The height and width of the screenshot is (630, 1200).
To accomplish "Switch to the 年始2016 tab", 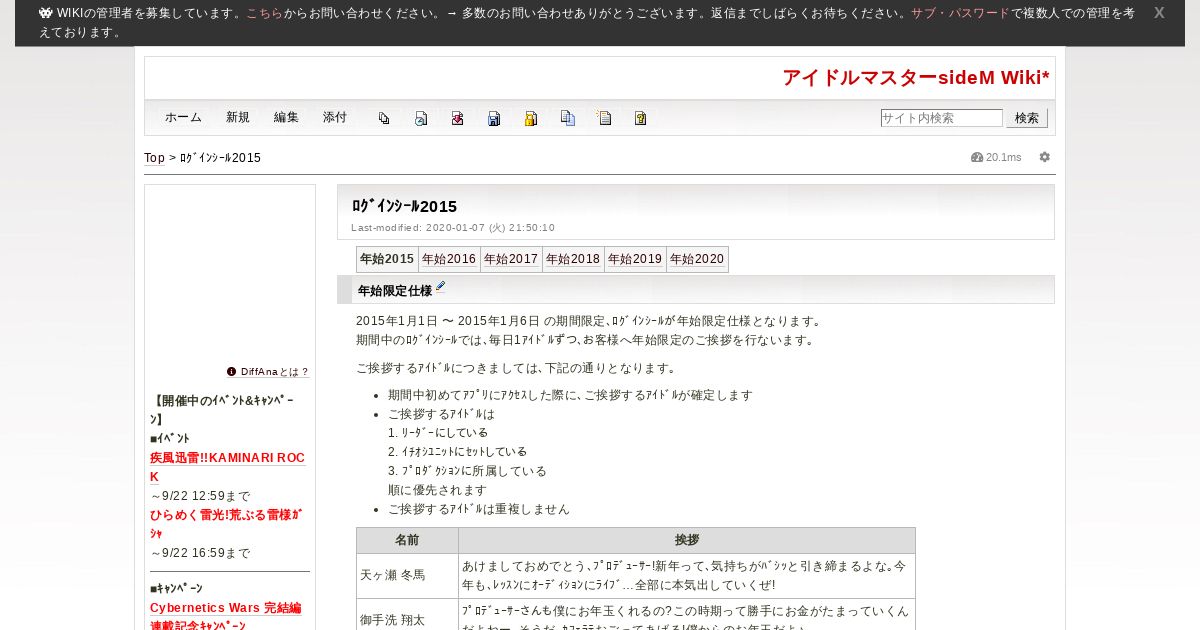I will tap(449, 259).
